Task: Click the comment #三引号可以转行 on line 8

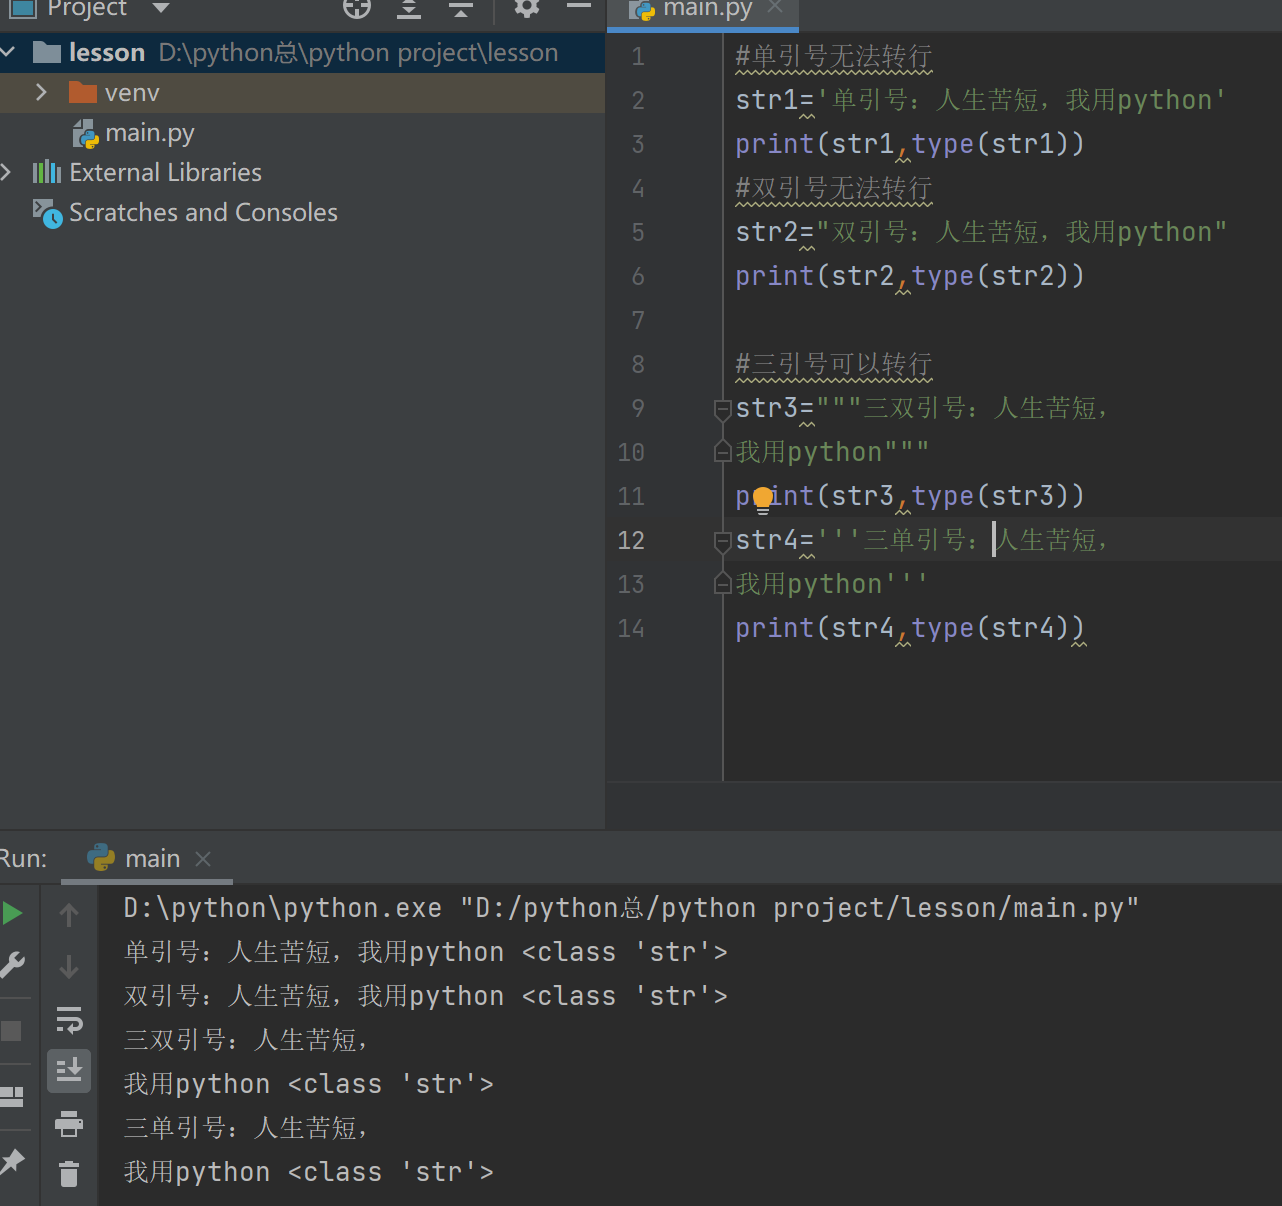Action: (834, 365)
